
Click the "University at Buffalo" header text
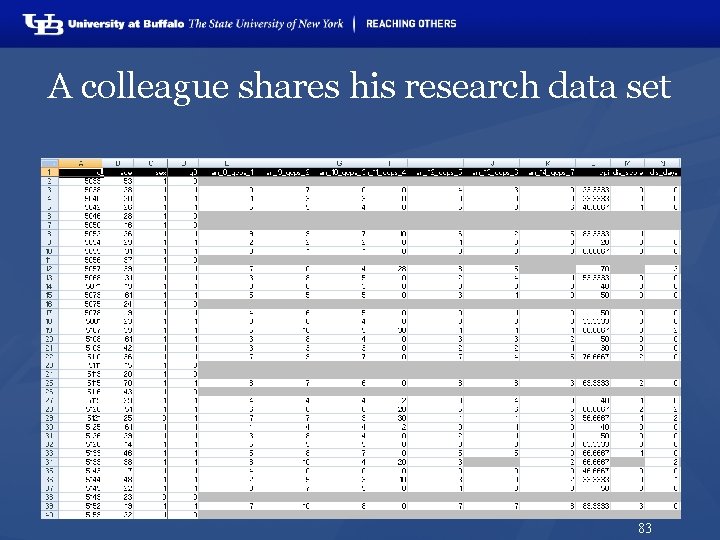point(126,24)
